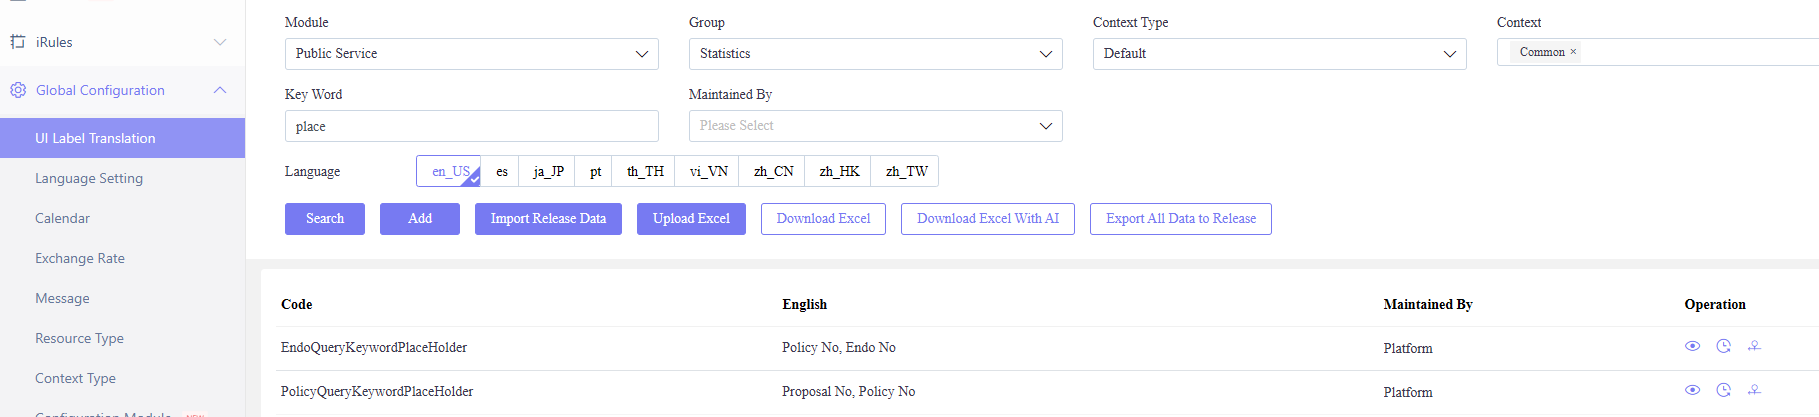Screen dimensions: 1819x417
Task: View the EndoQueryKeywordPlaceHolder row eye icon
Action: (1692, 346)
